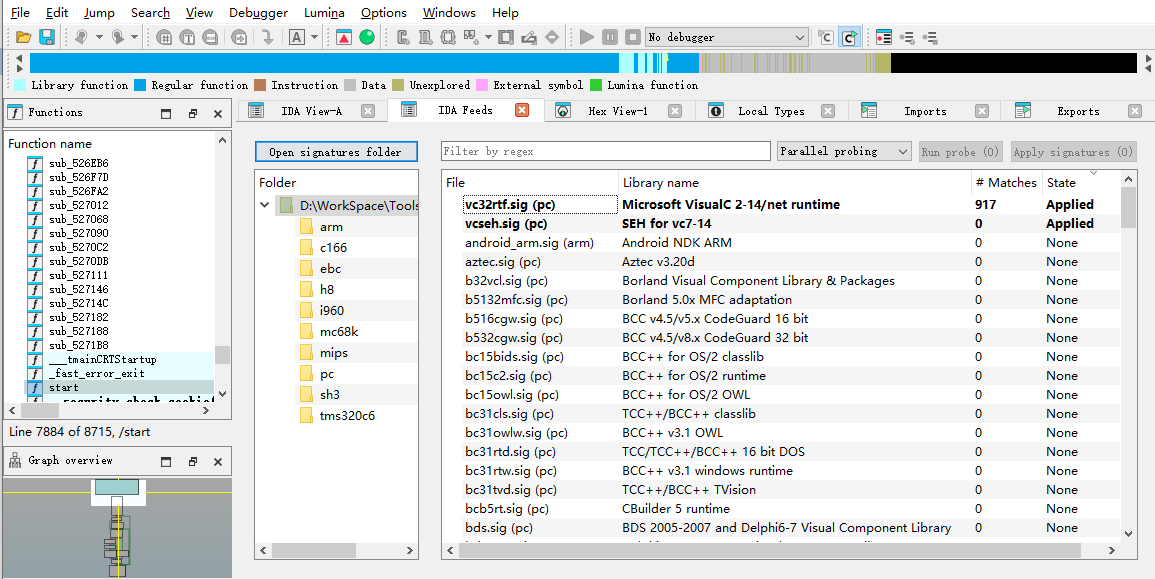Image resolution: width=1155 pixels, height=579 pixels.
Task: Start process with play button
Action: point(587,37)
